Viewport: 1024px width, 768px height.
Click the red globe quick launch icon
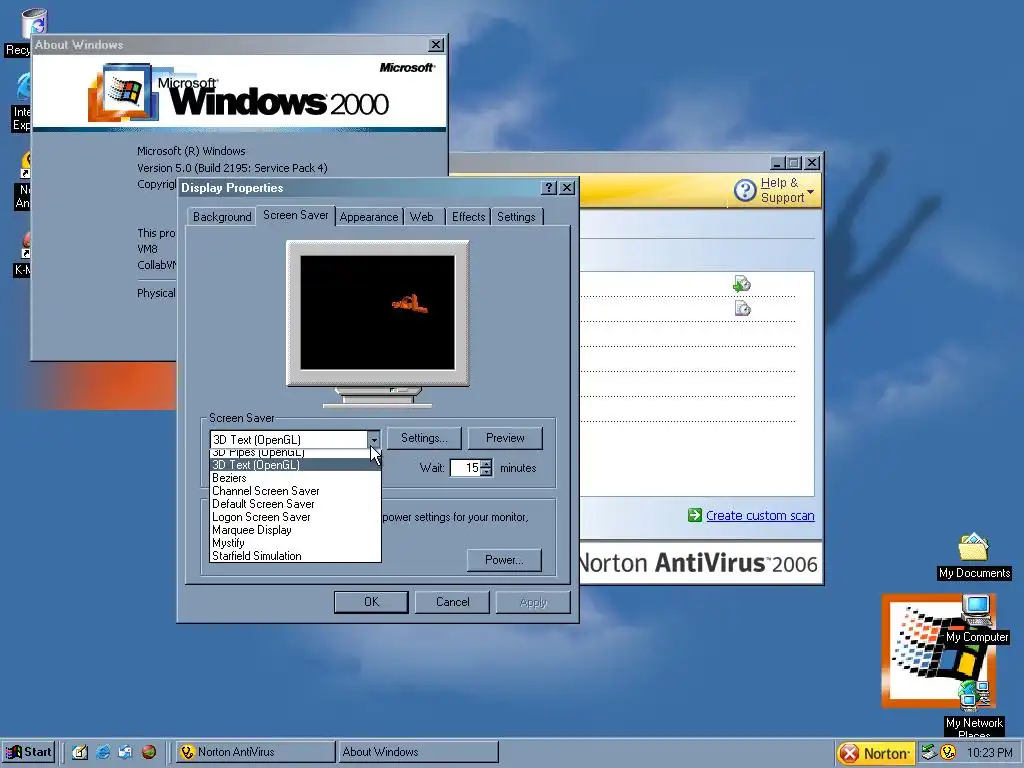tap(149, 752)
